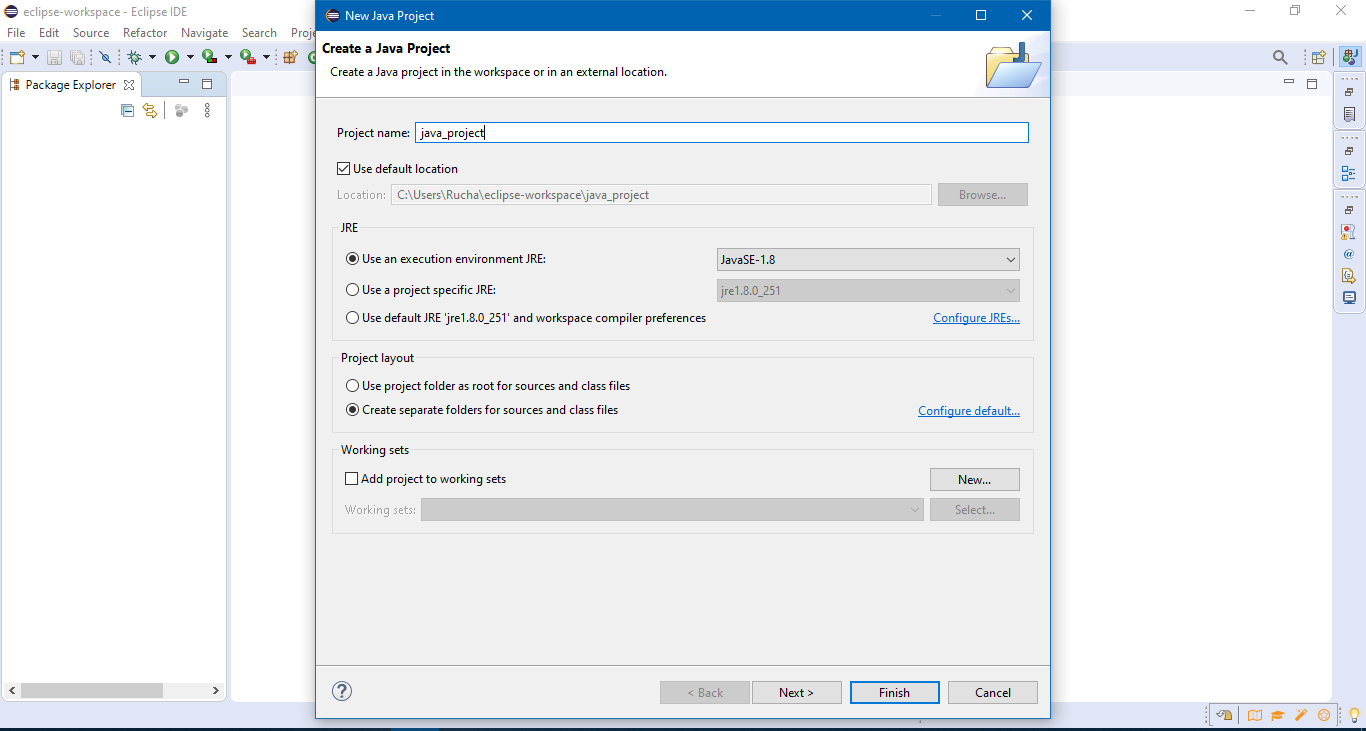Click the Configure JREs link
This screenshot has height=731, width=1366.
[x=976, y=317]
